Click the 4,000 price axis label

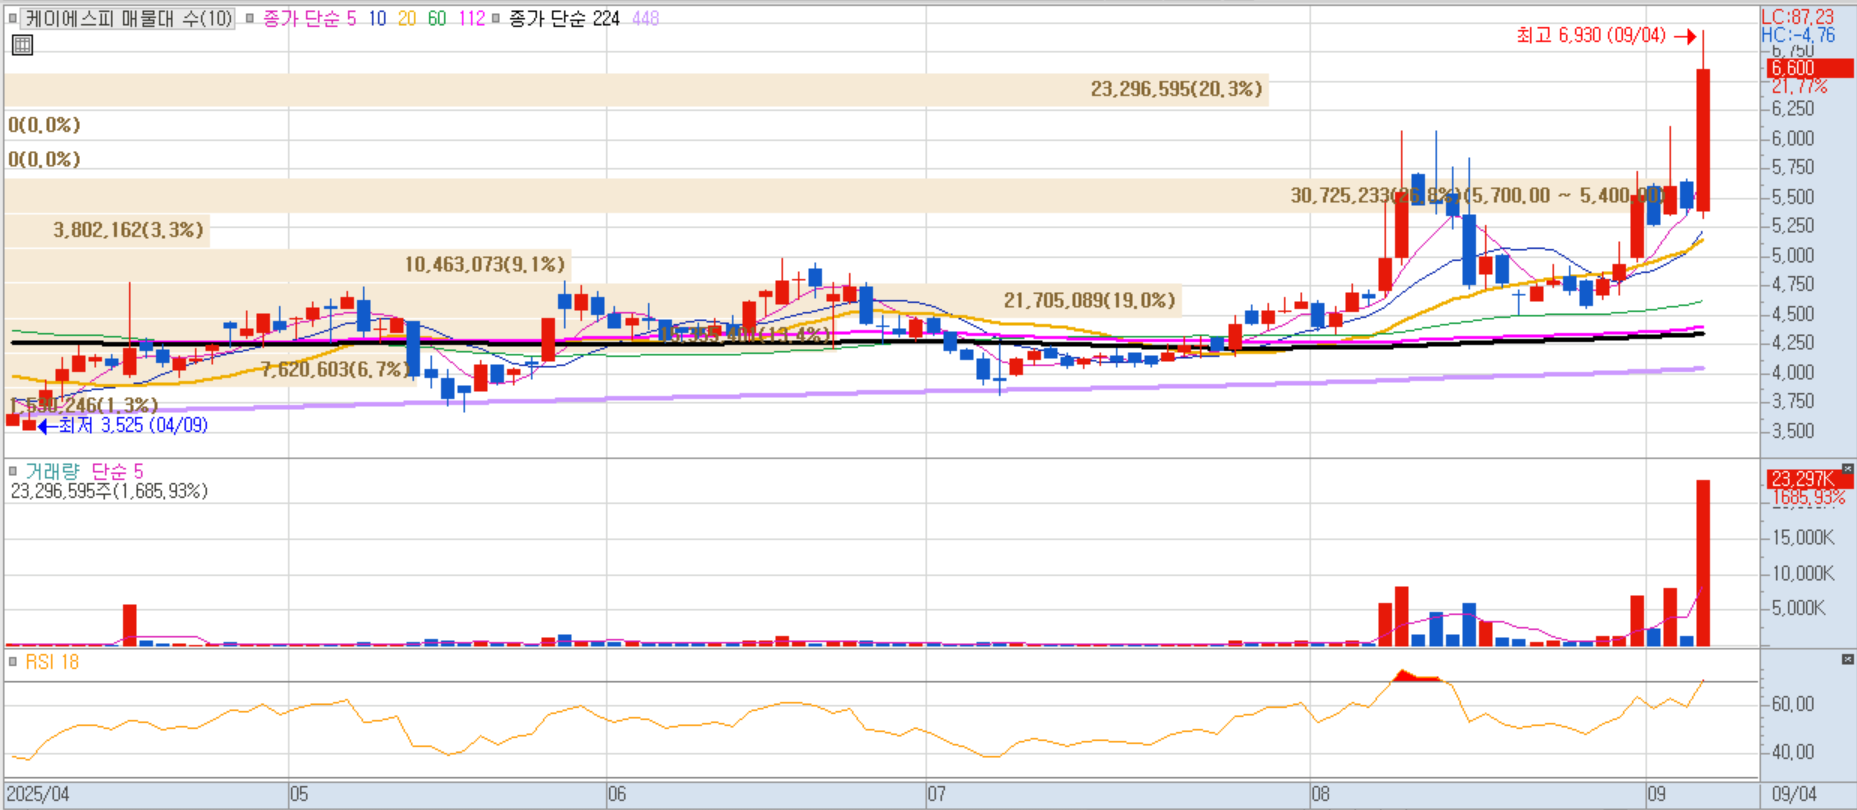1793,373
